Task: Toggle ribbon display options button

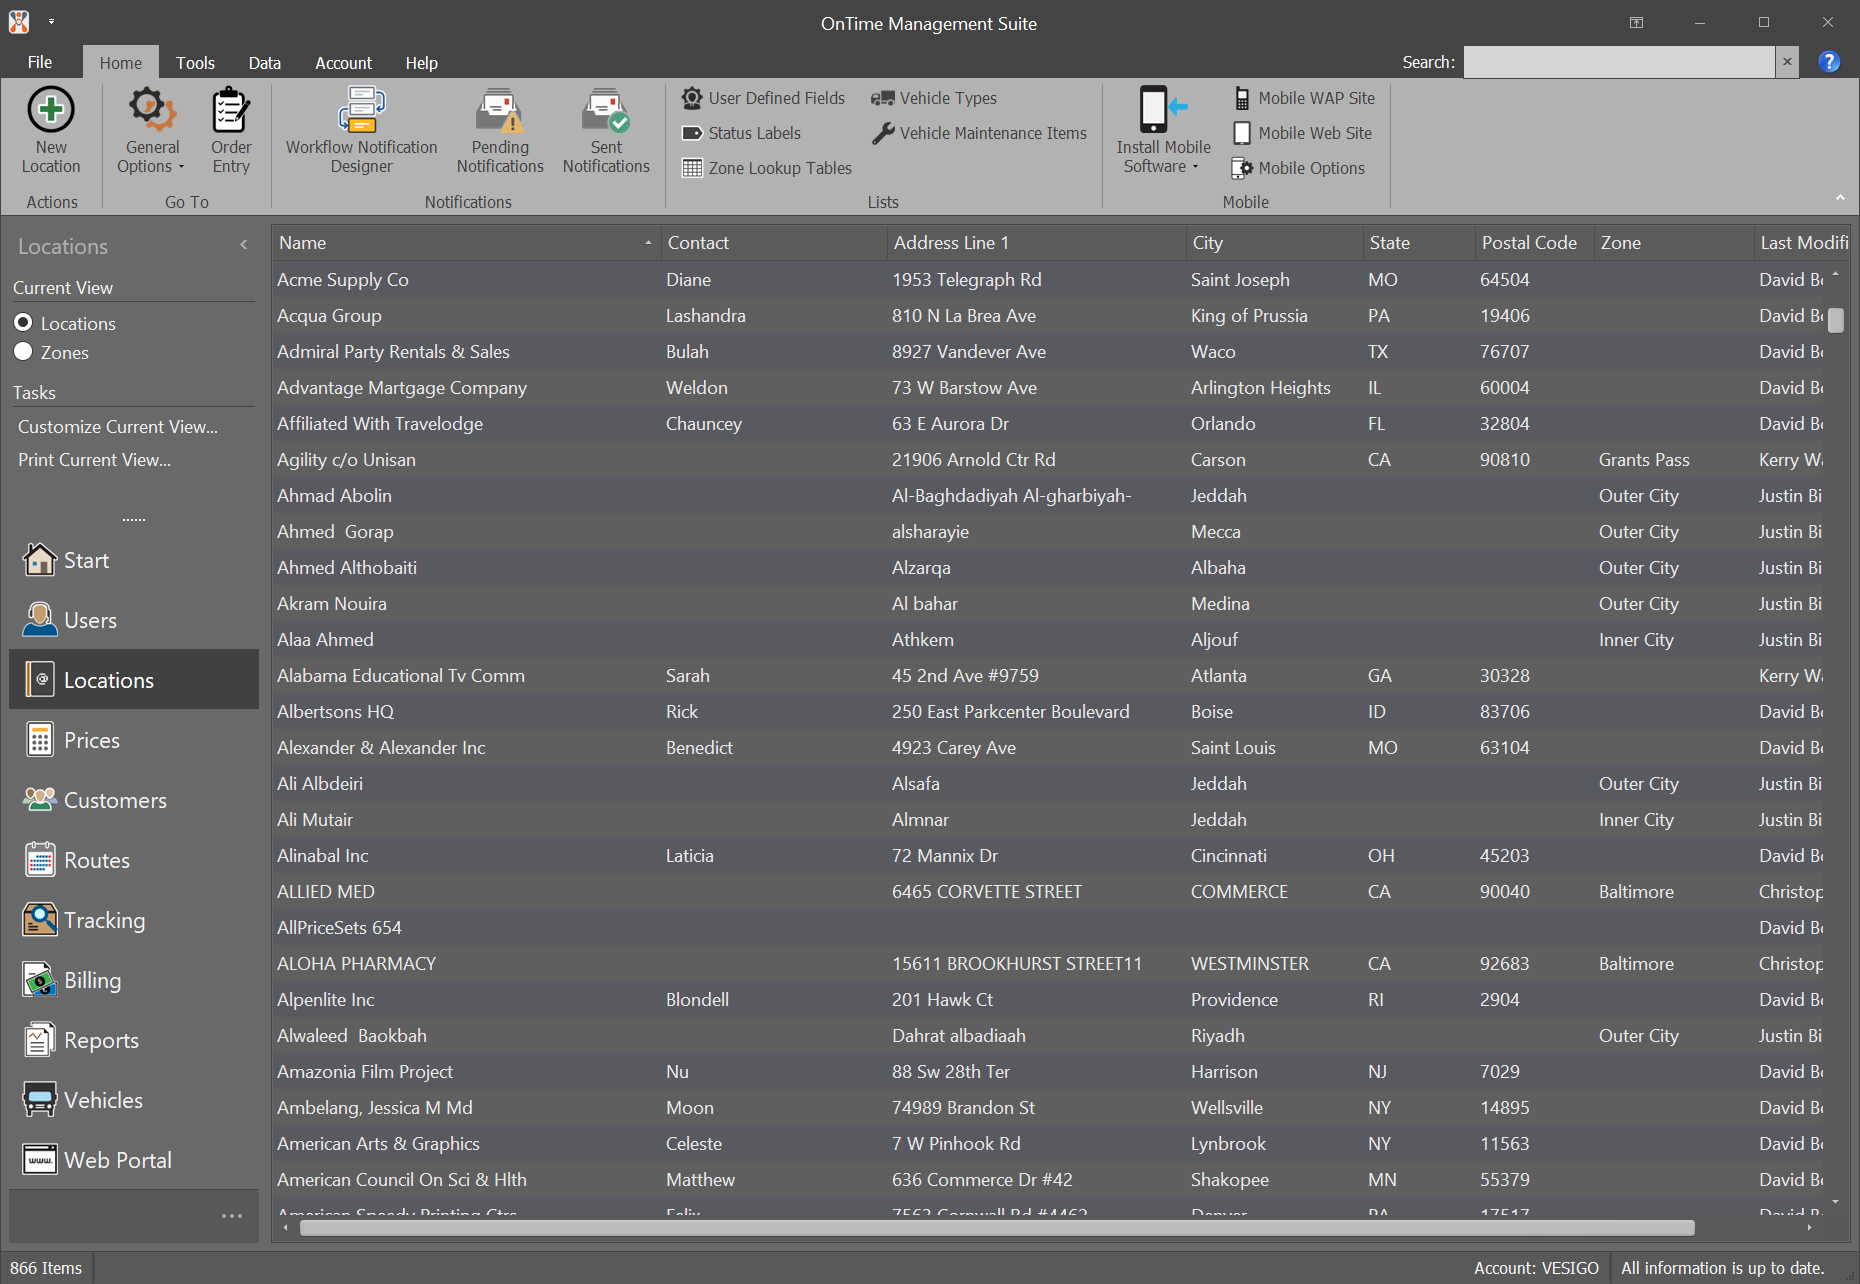Action: tap(1636, 22)
